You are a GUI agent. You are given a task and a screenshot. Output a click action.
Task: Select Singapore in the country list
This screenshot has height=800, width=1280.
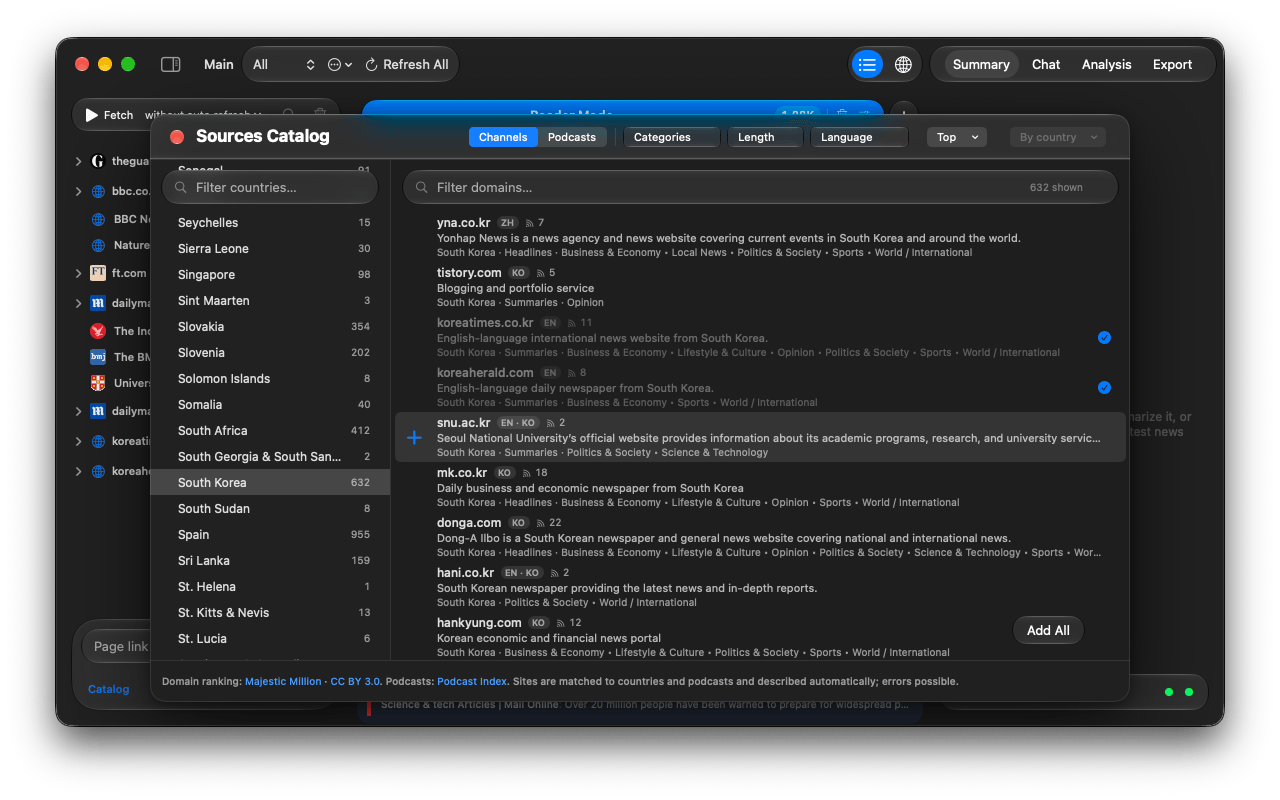click(270, 274)
